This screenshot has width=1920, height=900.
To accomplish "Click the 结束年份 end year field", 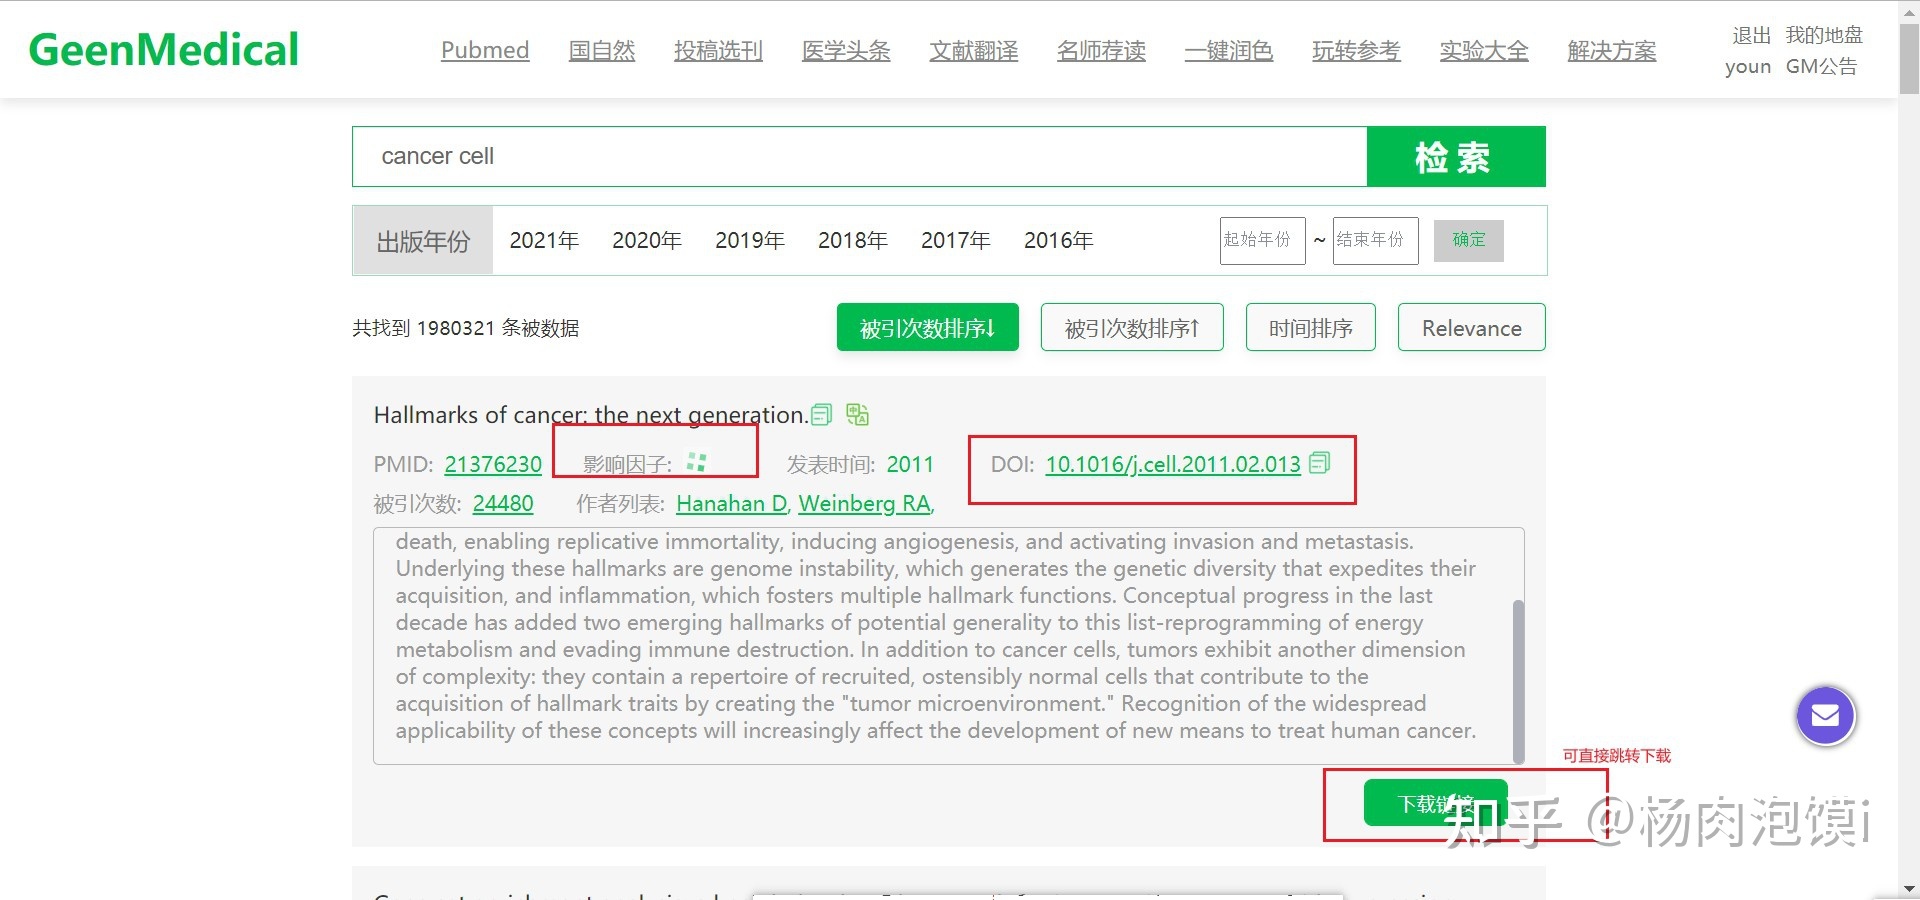I will pyautogui.click(x=1376, y=240).
